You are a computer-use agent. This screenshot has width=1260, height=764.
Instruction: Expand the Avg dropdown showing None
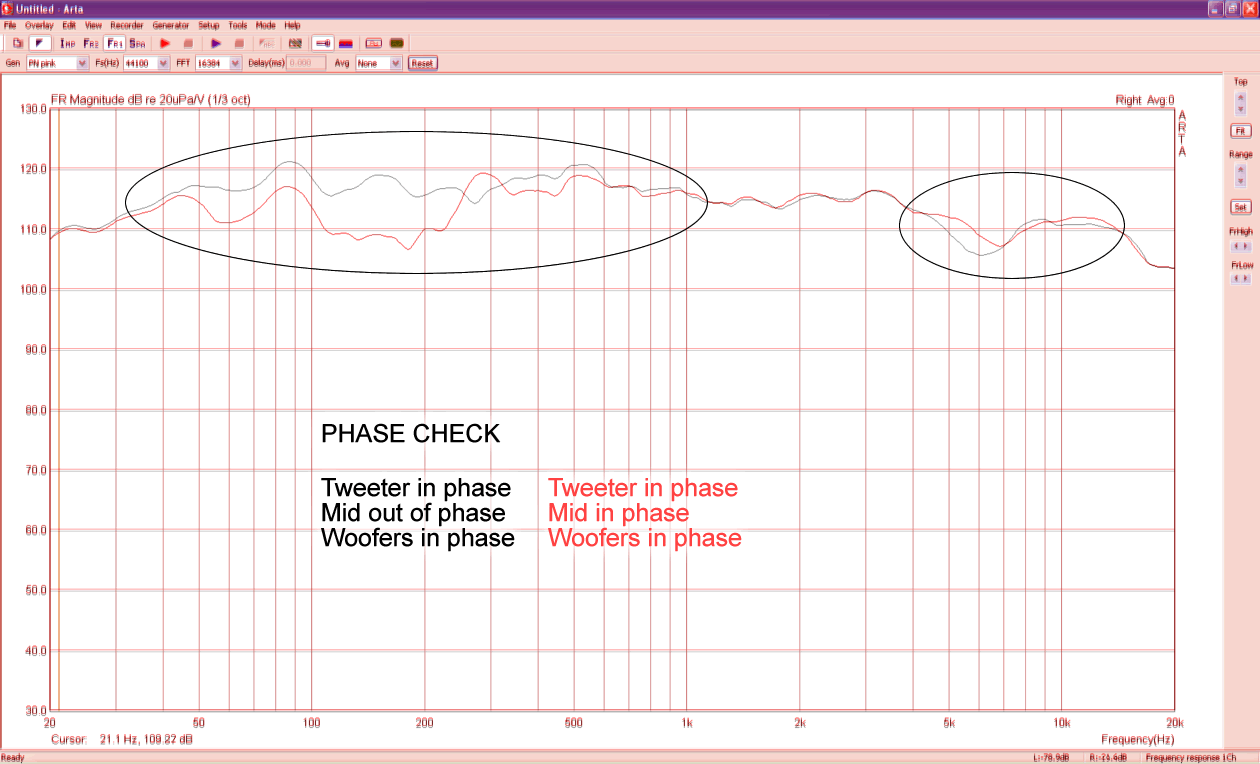point(396,63)
